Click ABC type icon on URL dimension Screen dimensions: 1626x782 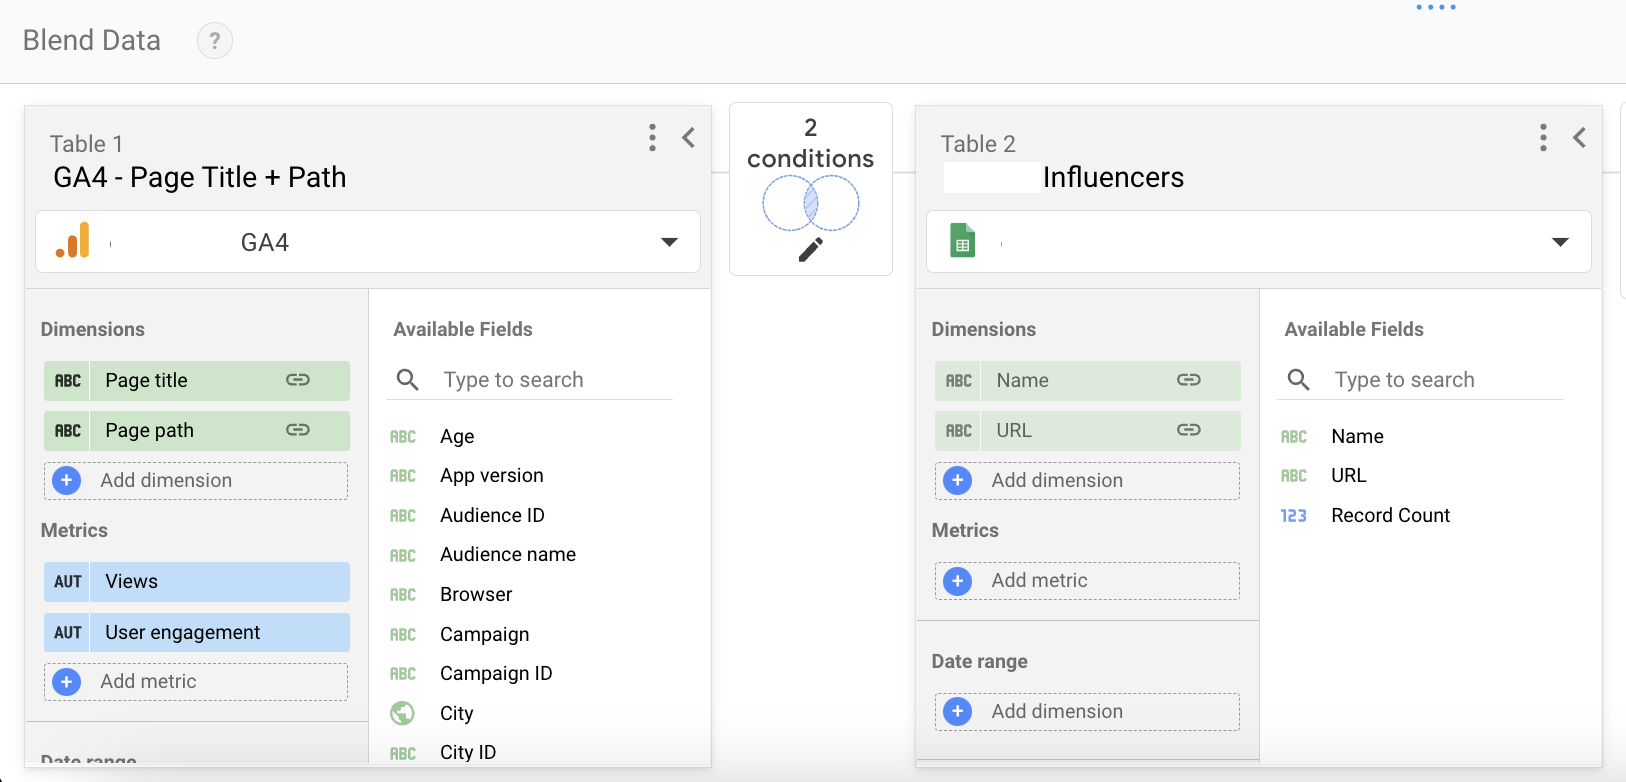tap(958, 431)
